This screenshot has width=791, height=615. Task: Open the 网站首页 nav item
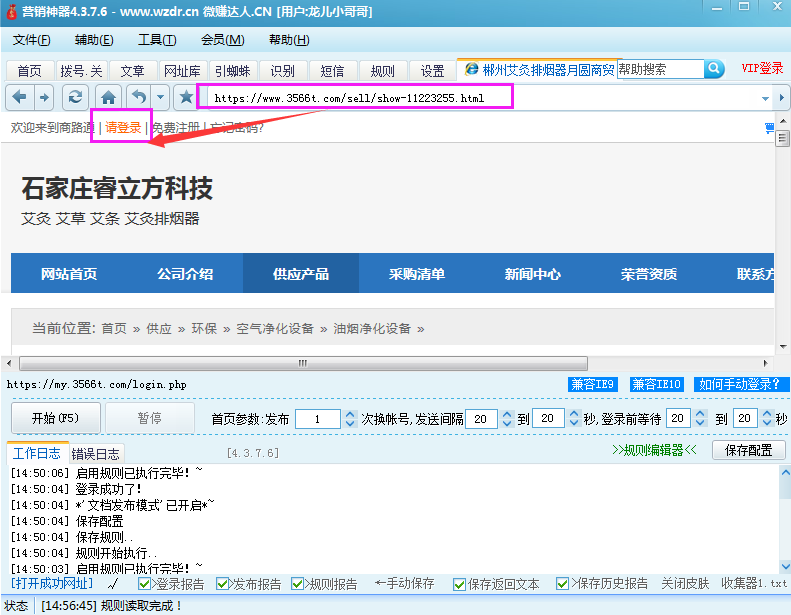click(69, 274)
